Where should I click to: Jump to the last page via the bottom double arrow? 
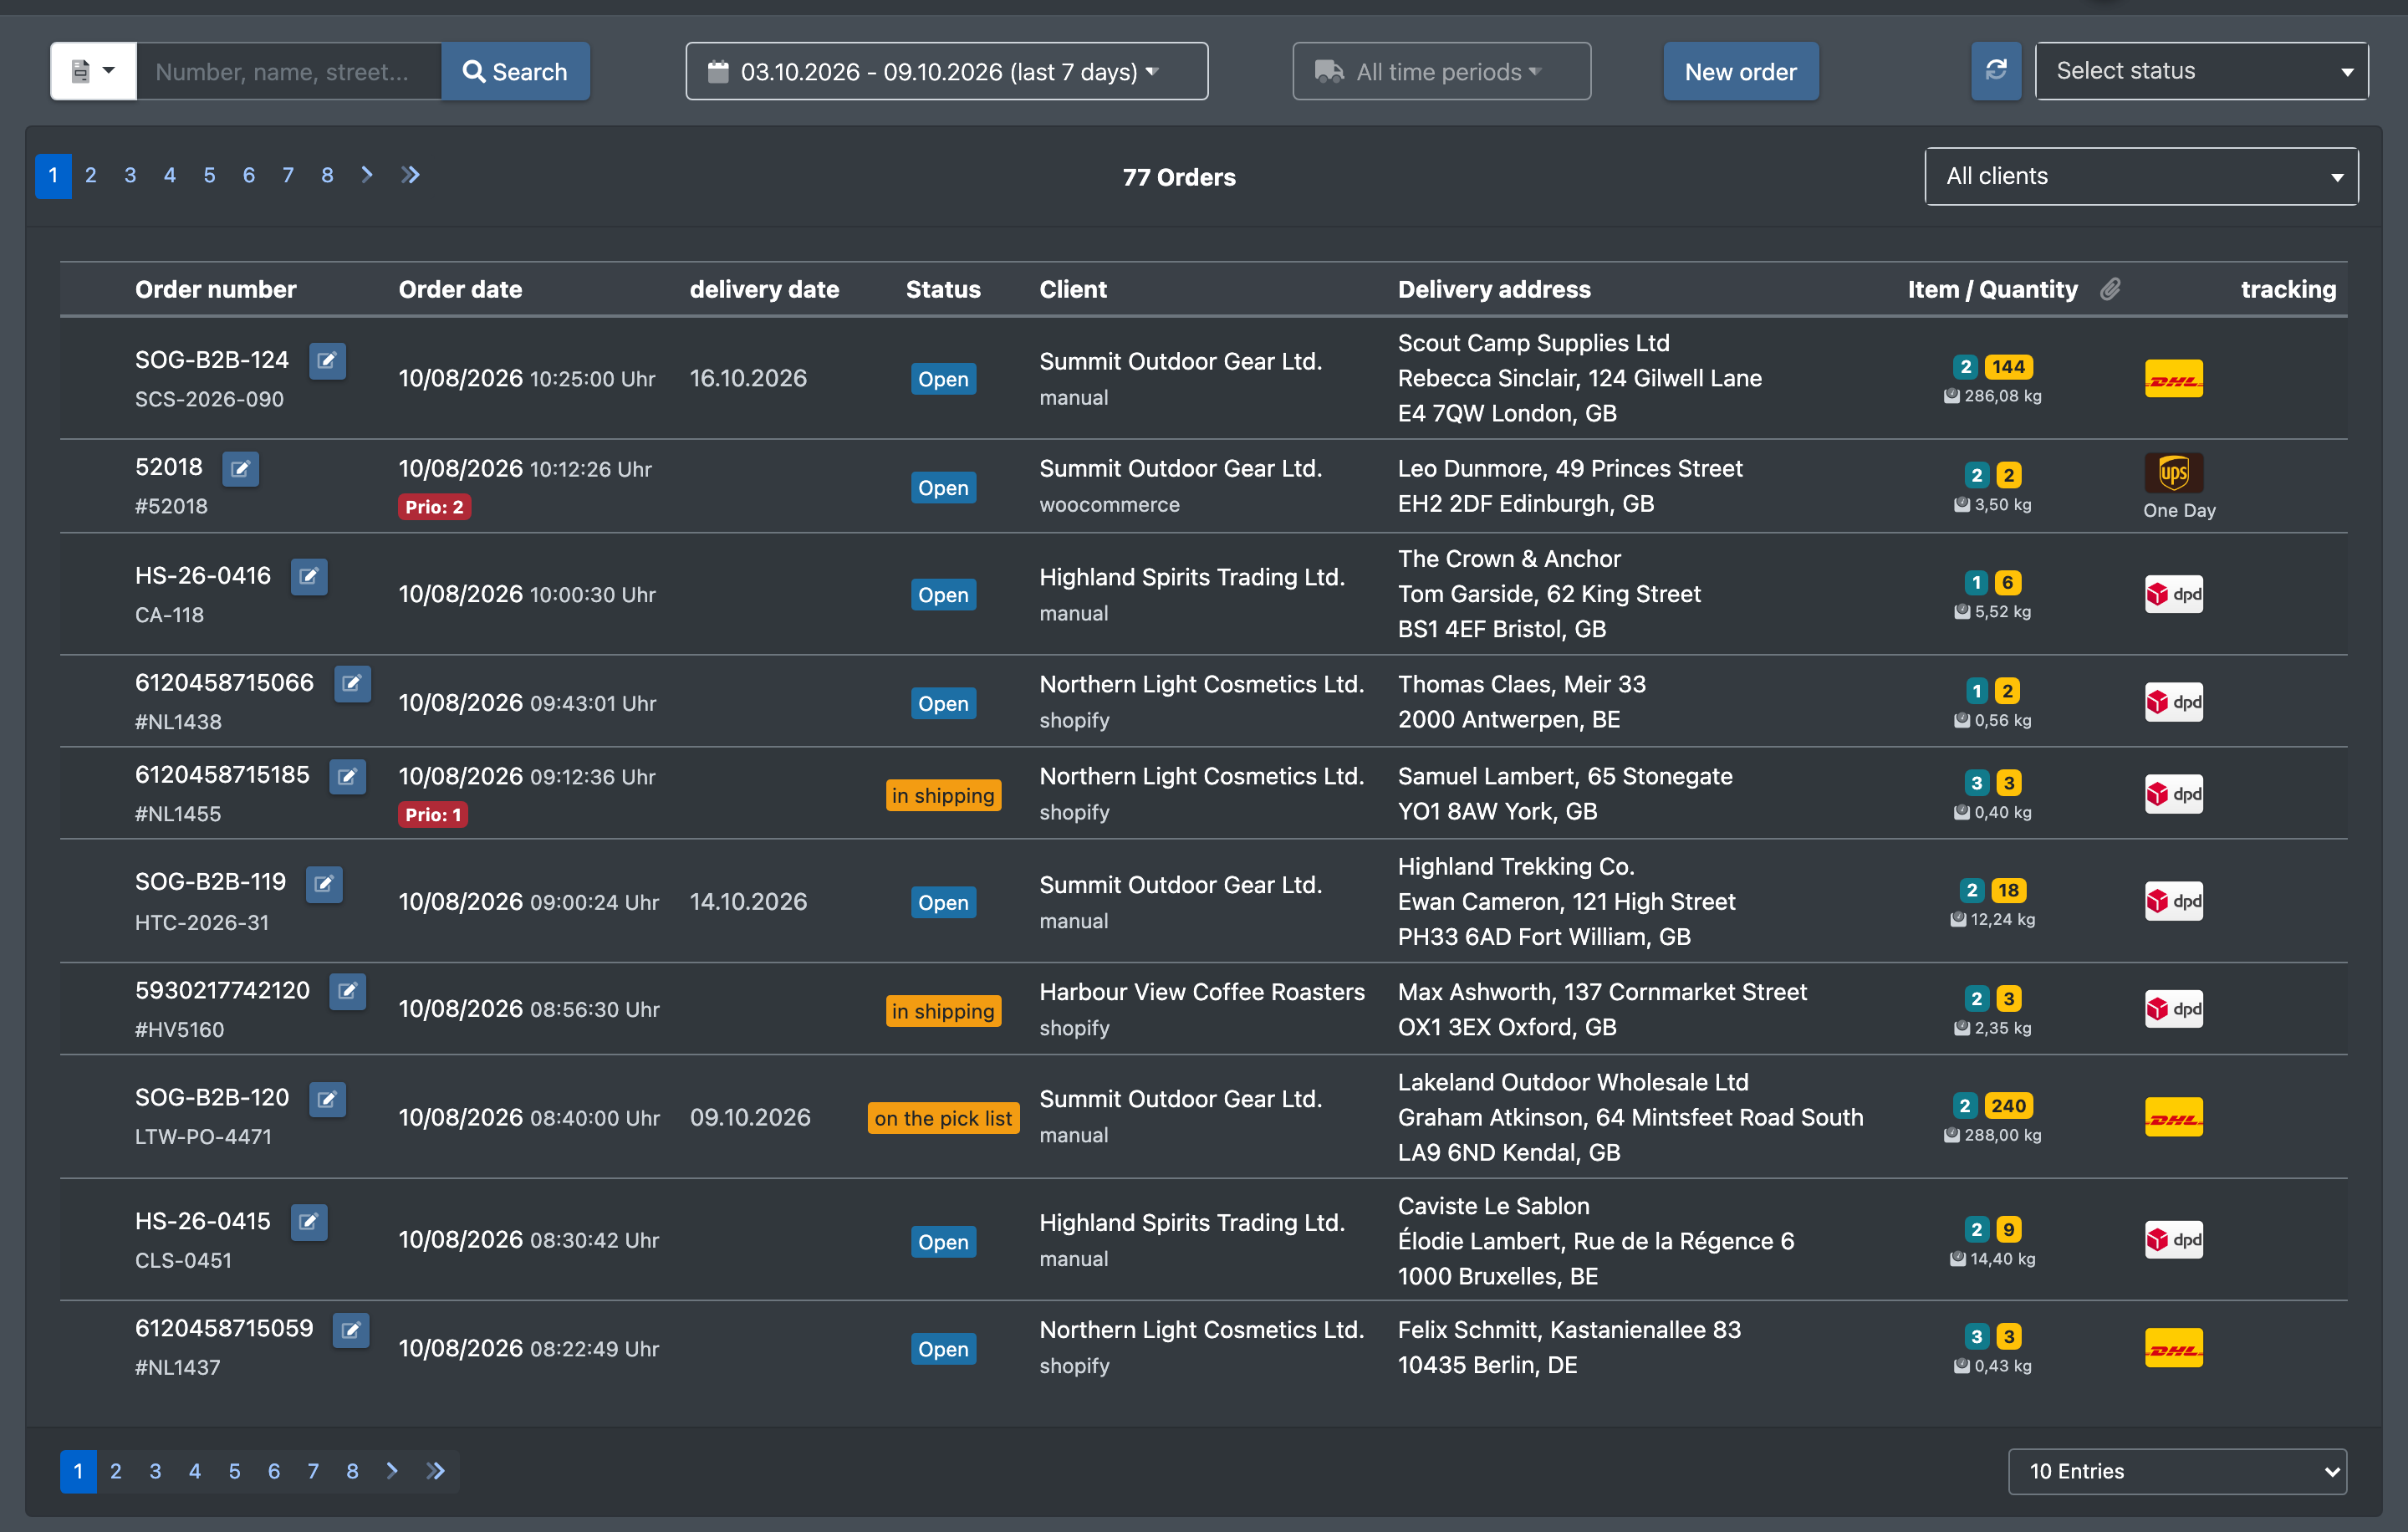pos(435,1471)
